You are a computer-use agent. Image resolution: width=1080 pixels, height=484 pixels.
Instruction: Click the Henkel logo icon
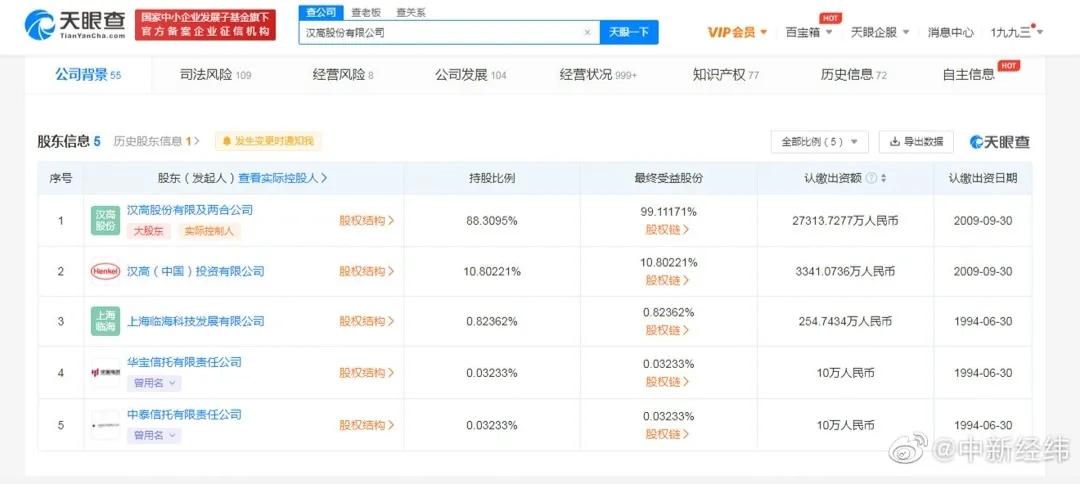[105, 271]
